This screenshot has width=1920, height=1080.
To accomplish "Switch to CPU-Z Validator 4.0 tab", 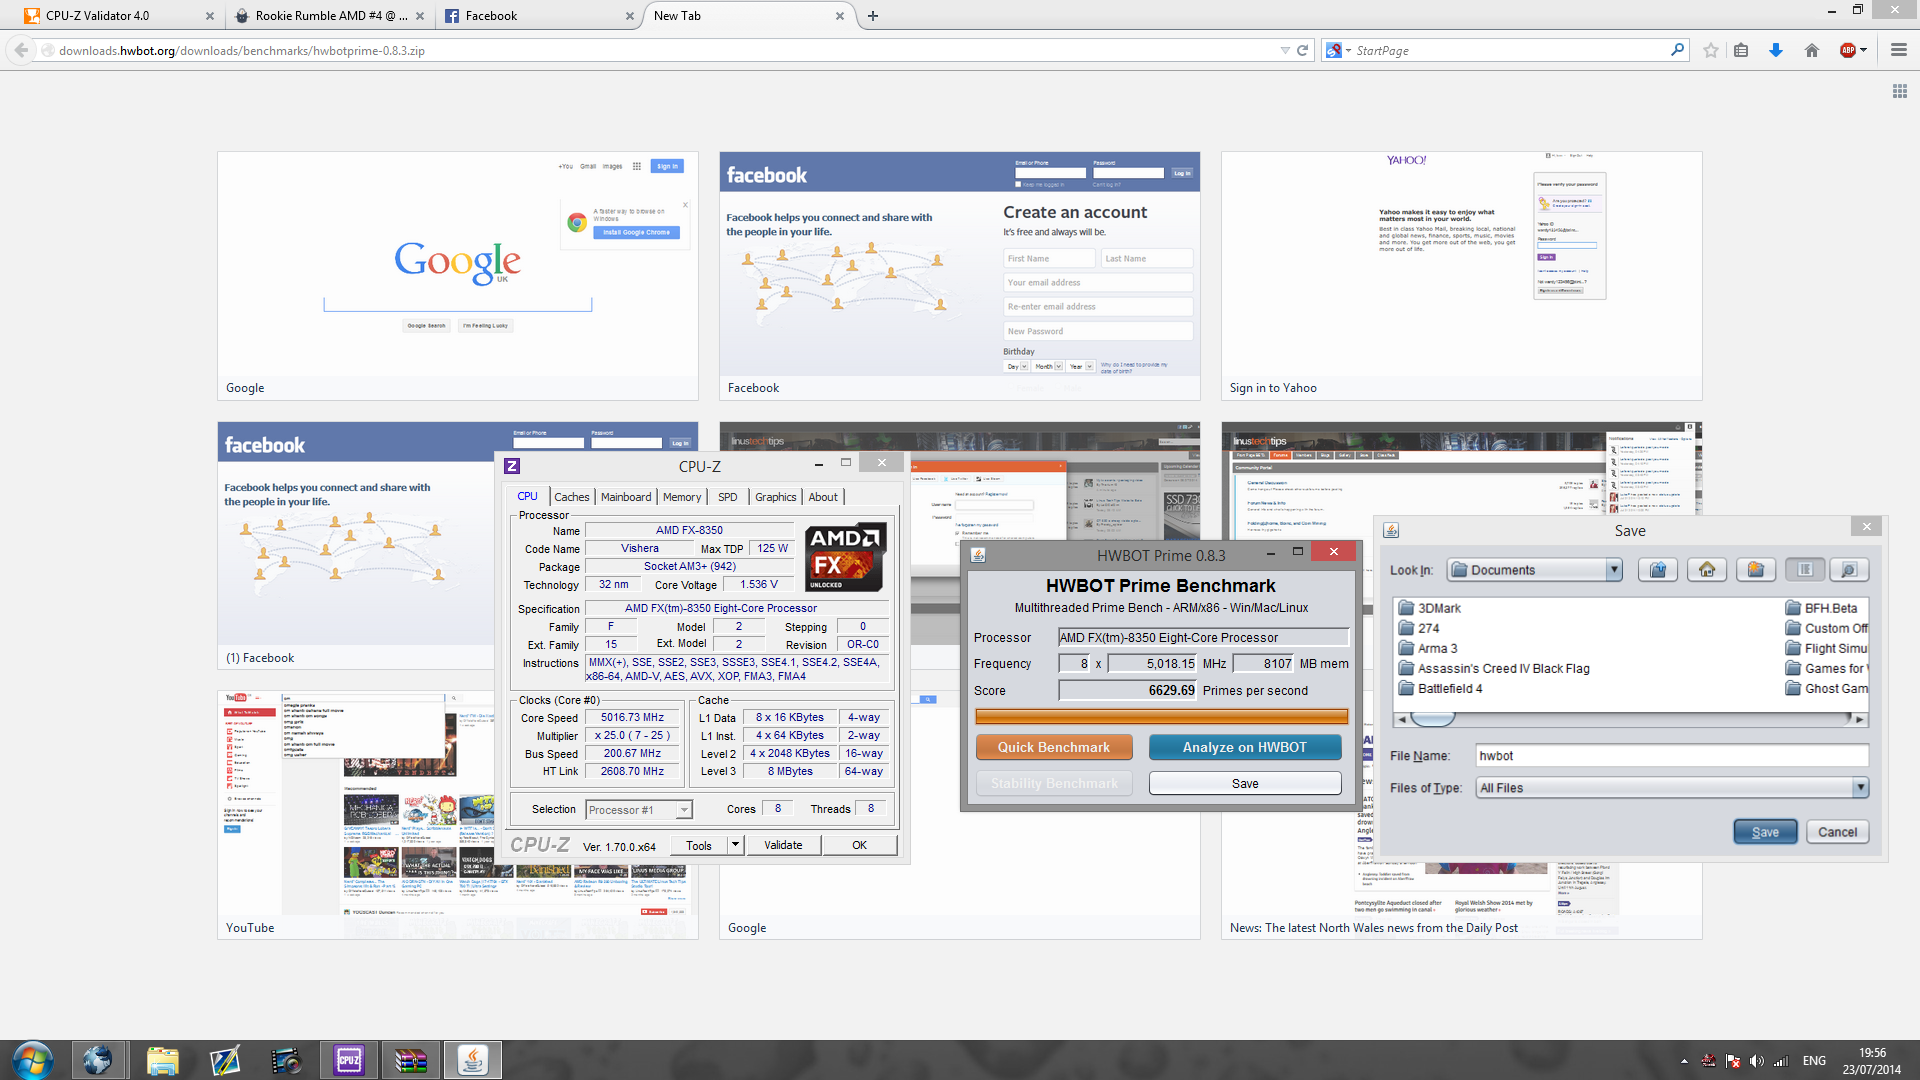I will 118,16.
